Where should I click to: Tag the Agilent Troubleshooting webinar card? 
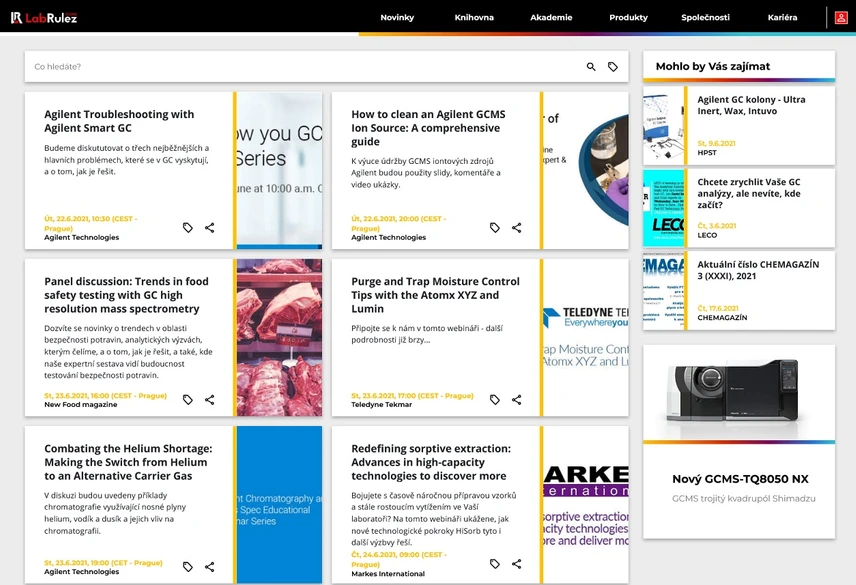pos(188,228)
